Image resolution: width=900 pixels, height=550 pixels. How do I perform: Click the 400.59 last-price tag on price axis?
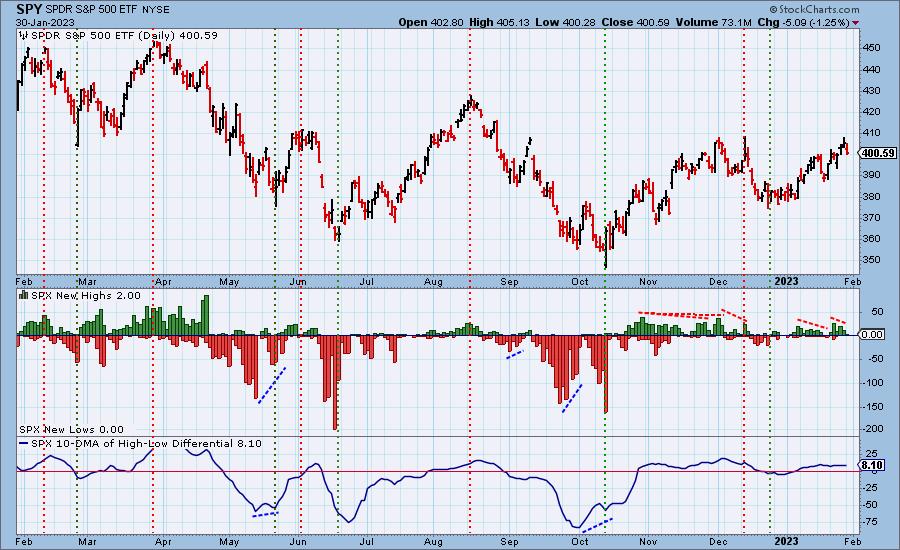[877, 153]
